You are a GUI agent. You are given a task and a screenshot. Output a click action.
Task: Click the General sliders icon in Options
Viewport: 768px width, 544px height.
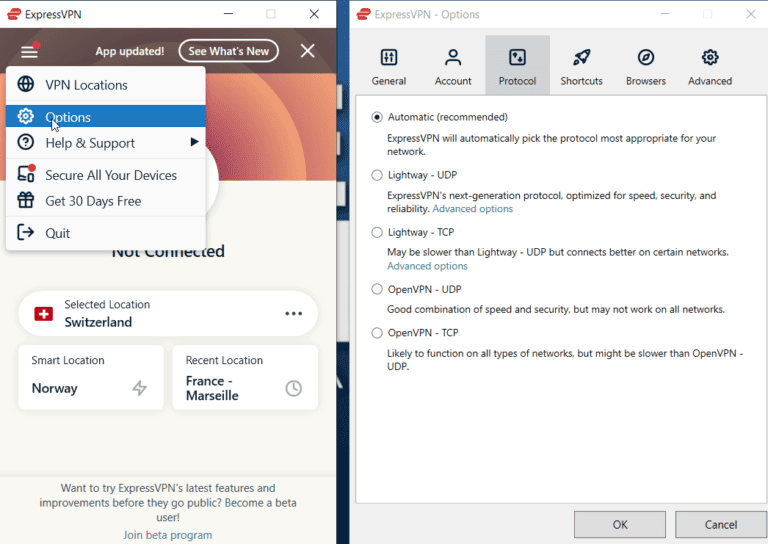389,57
